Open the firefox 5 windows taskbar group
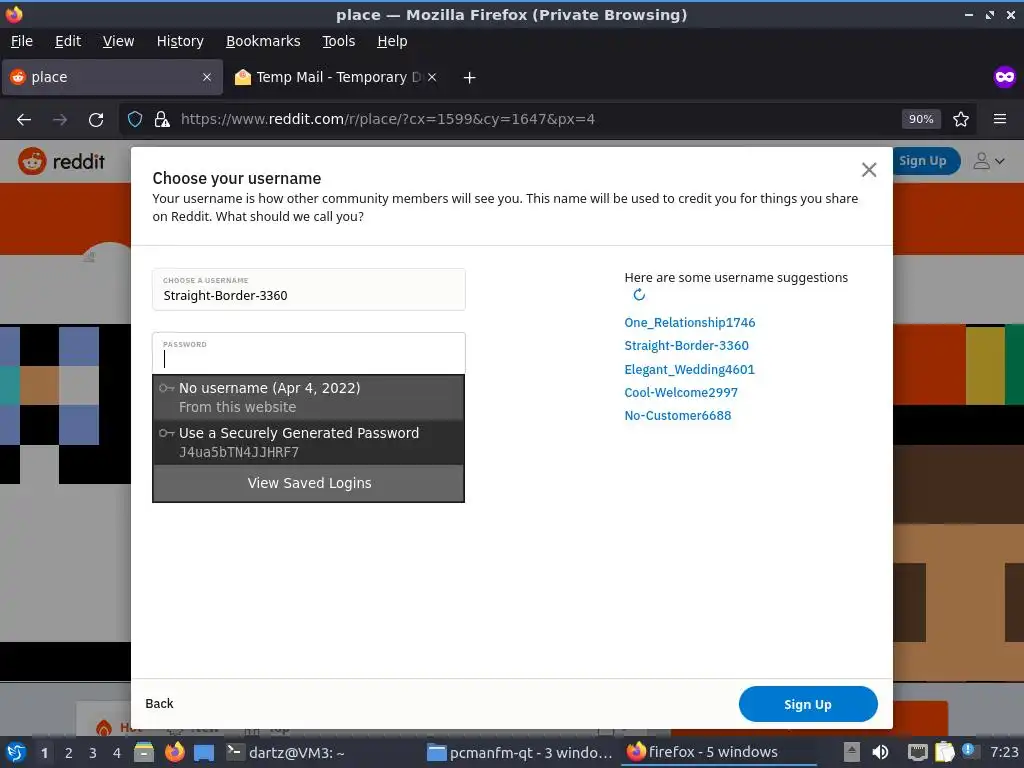 coord(718,752)
